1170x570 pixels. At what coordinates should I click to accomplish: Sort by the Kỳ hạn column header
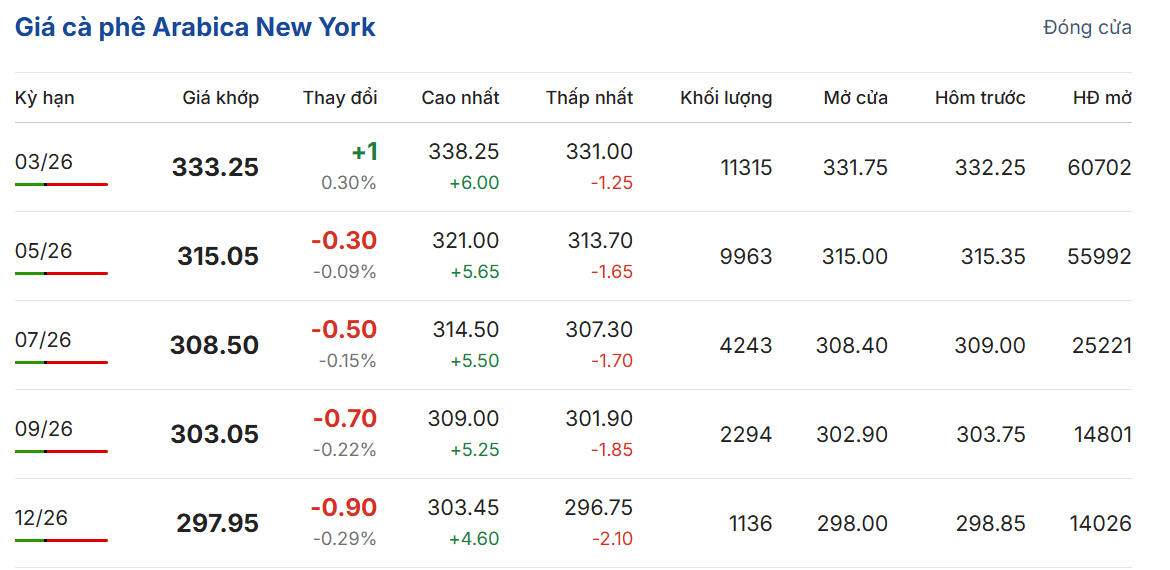[45, 98]
